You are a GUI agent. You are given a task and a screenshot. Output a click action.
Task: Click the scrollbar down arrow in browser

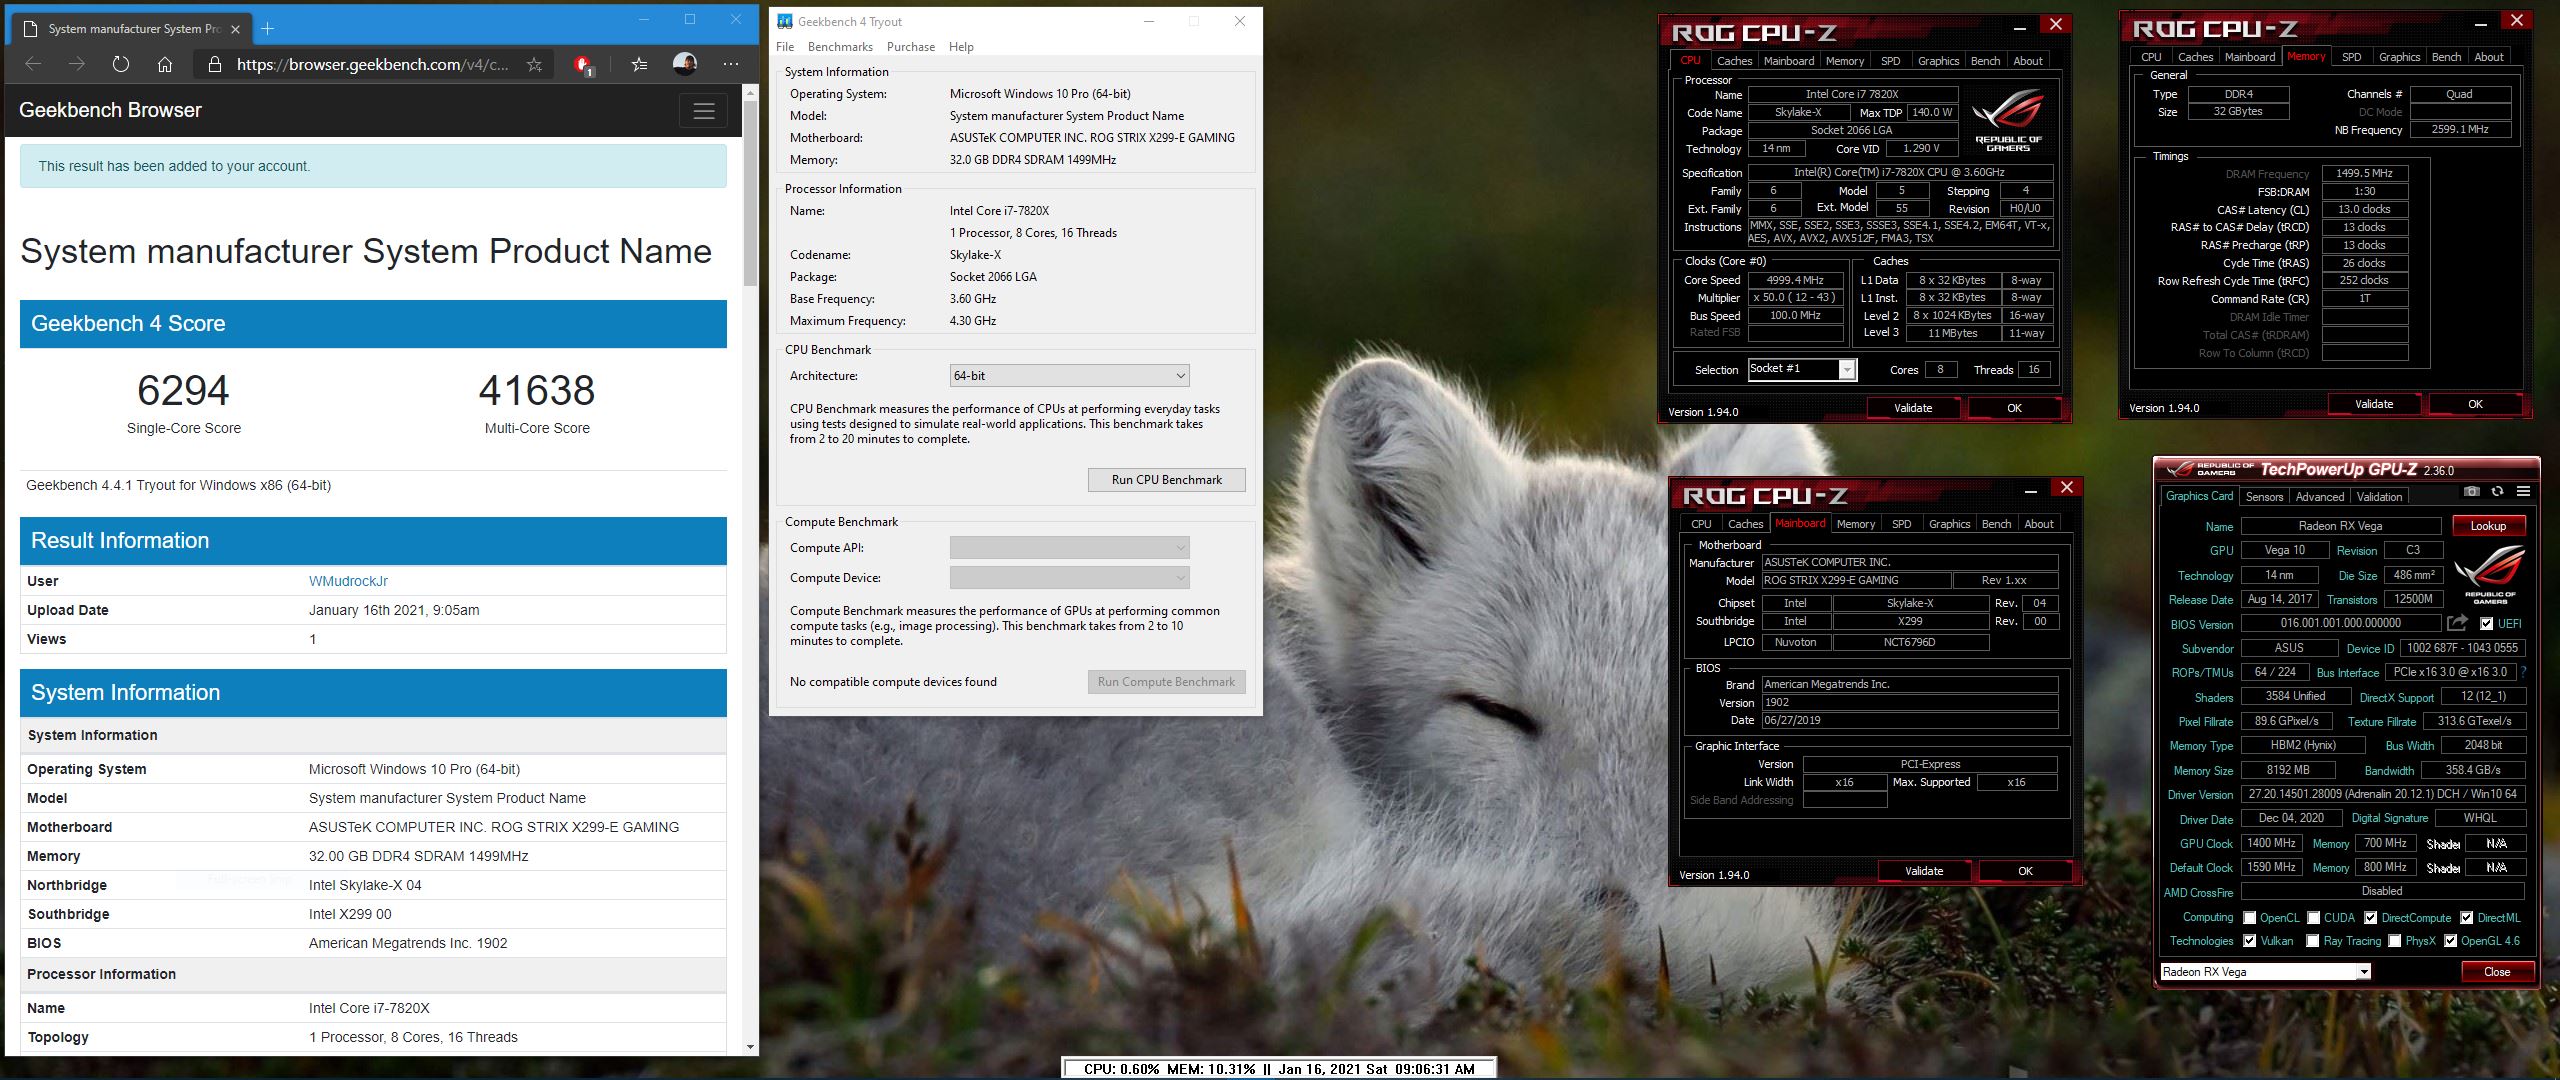[750, 1047]
